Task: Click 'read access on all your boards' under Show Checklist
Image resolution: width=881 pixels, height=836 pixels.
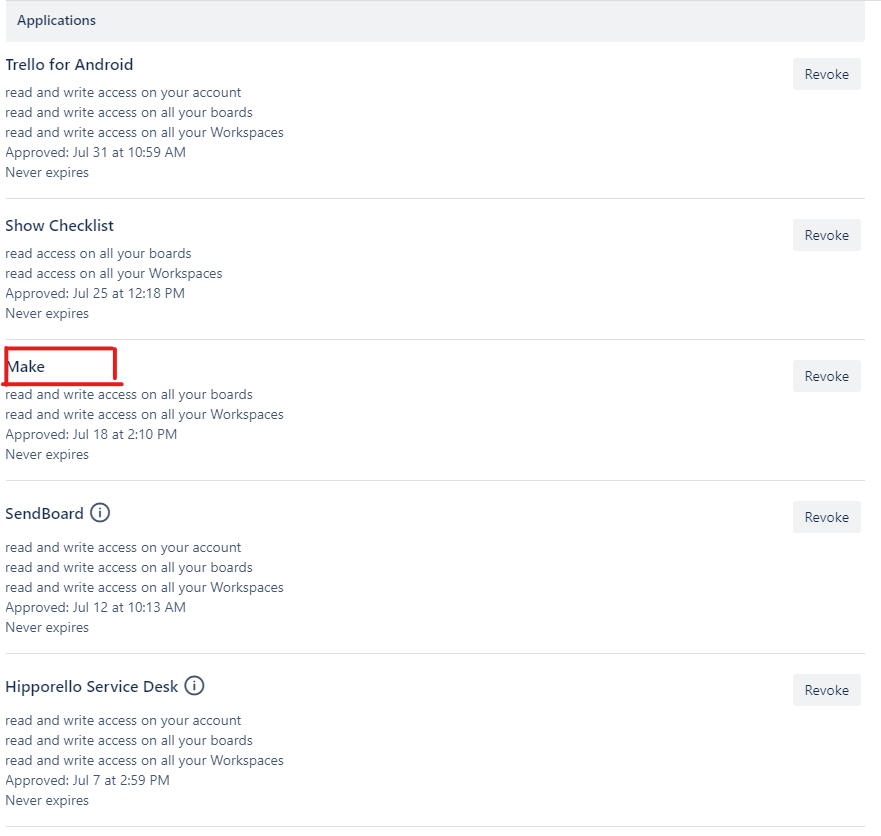Action: (98, 253)
